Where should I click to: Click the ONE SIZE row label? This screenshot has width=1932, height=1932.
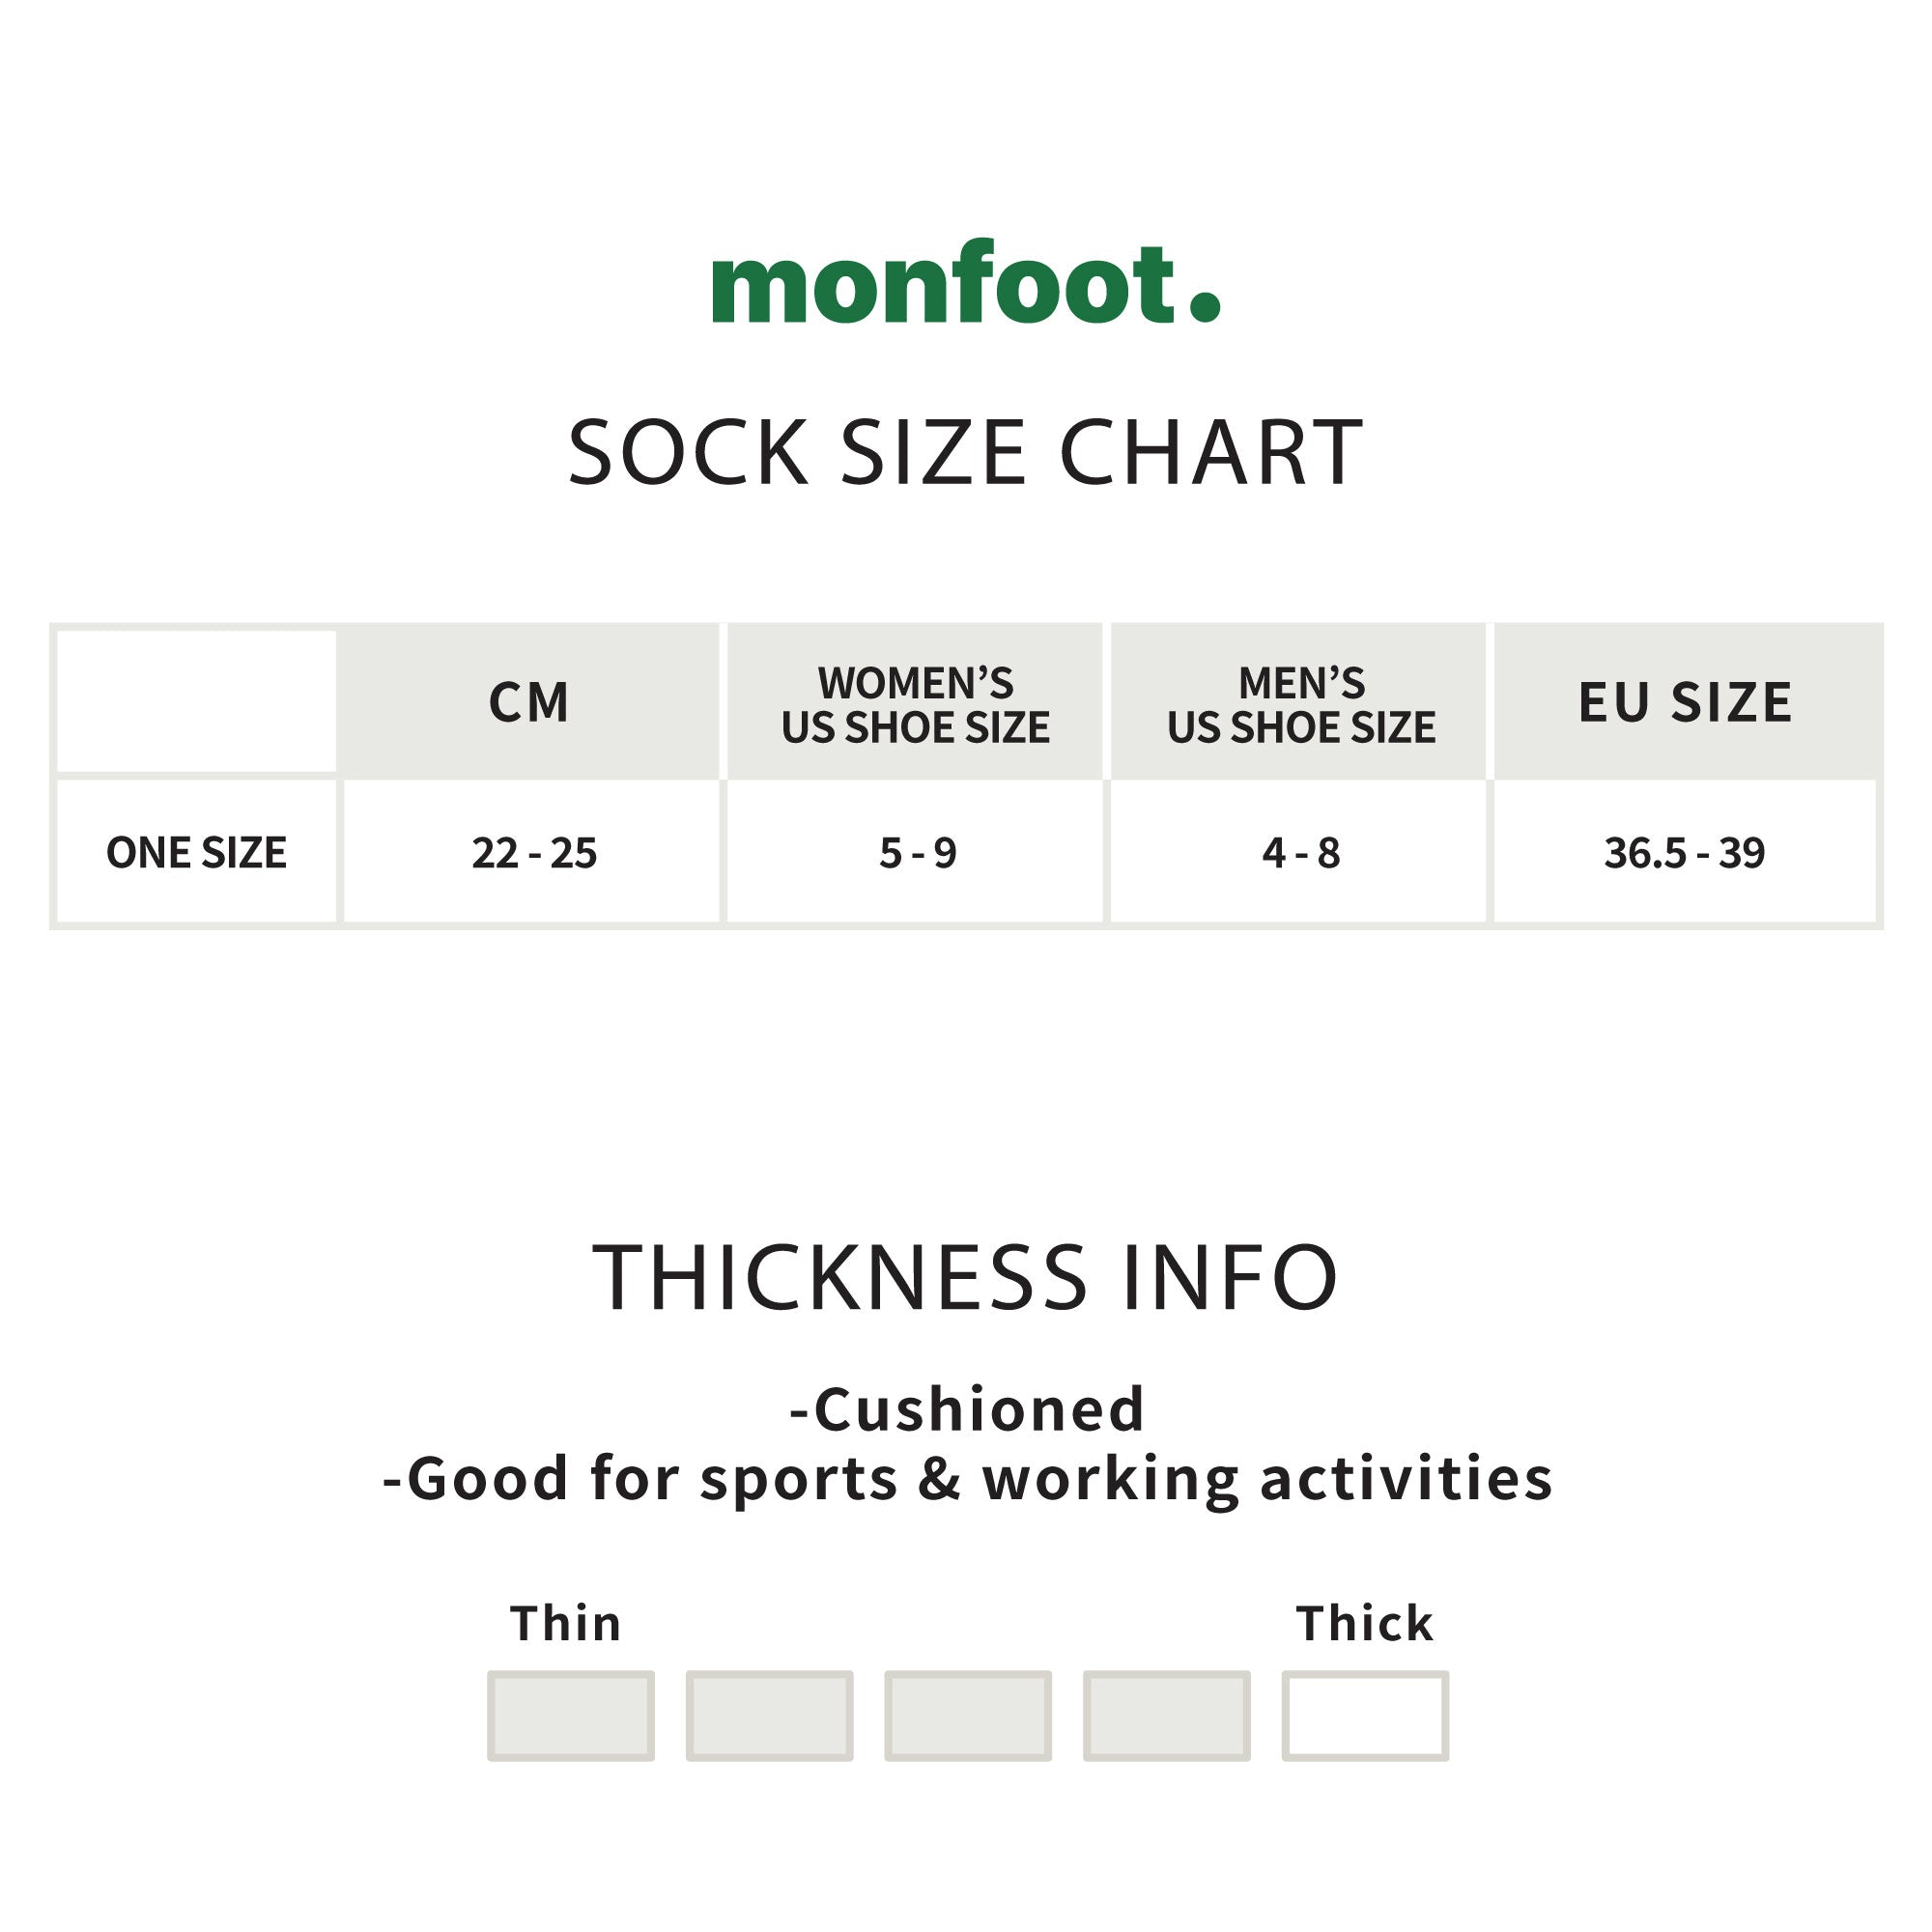[x=197, y=853]
